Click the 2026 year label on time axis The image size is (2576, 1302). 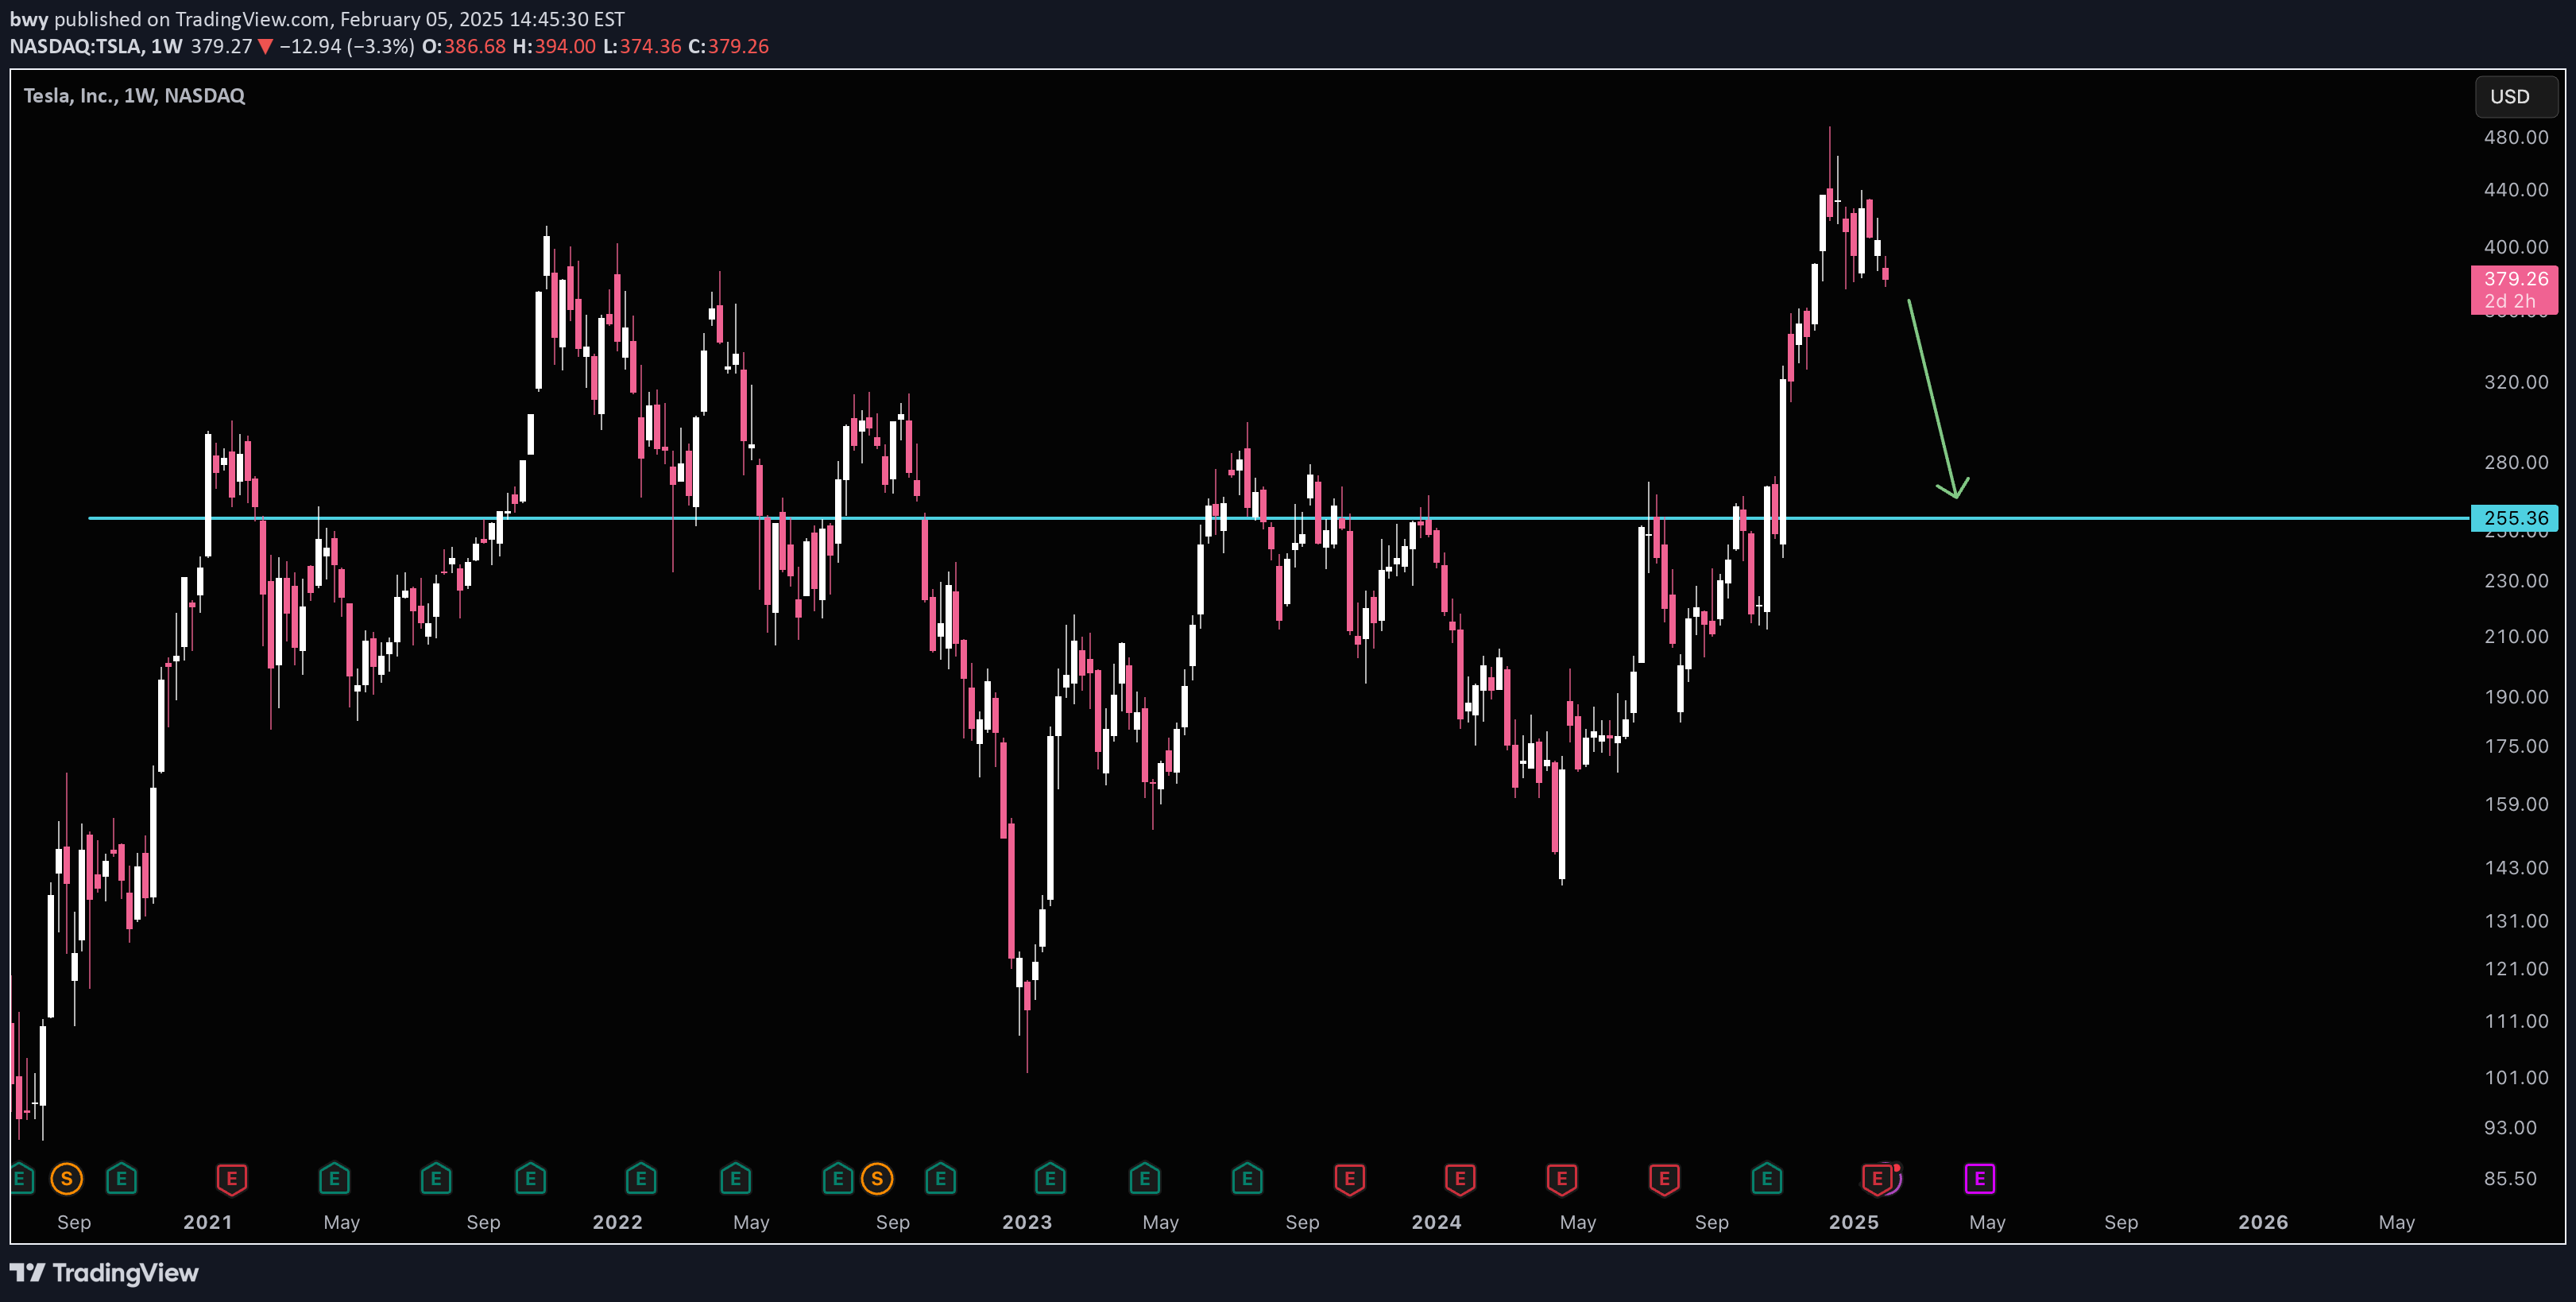tap(2263, 1222)
